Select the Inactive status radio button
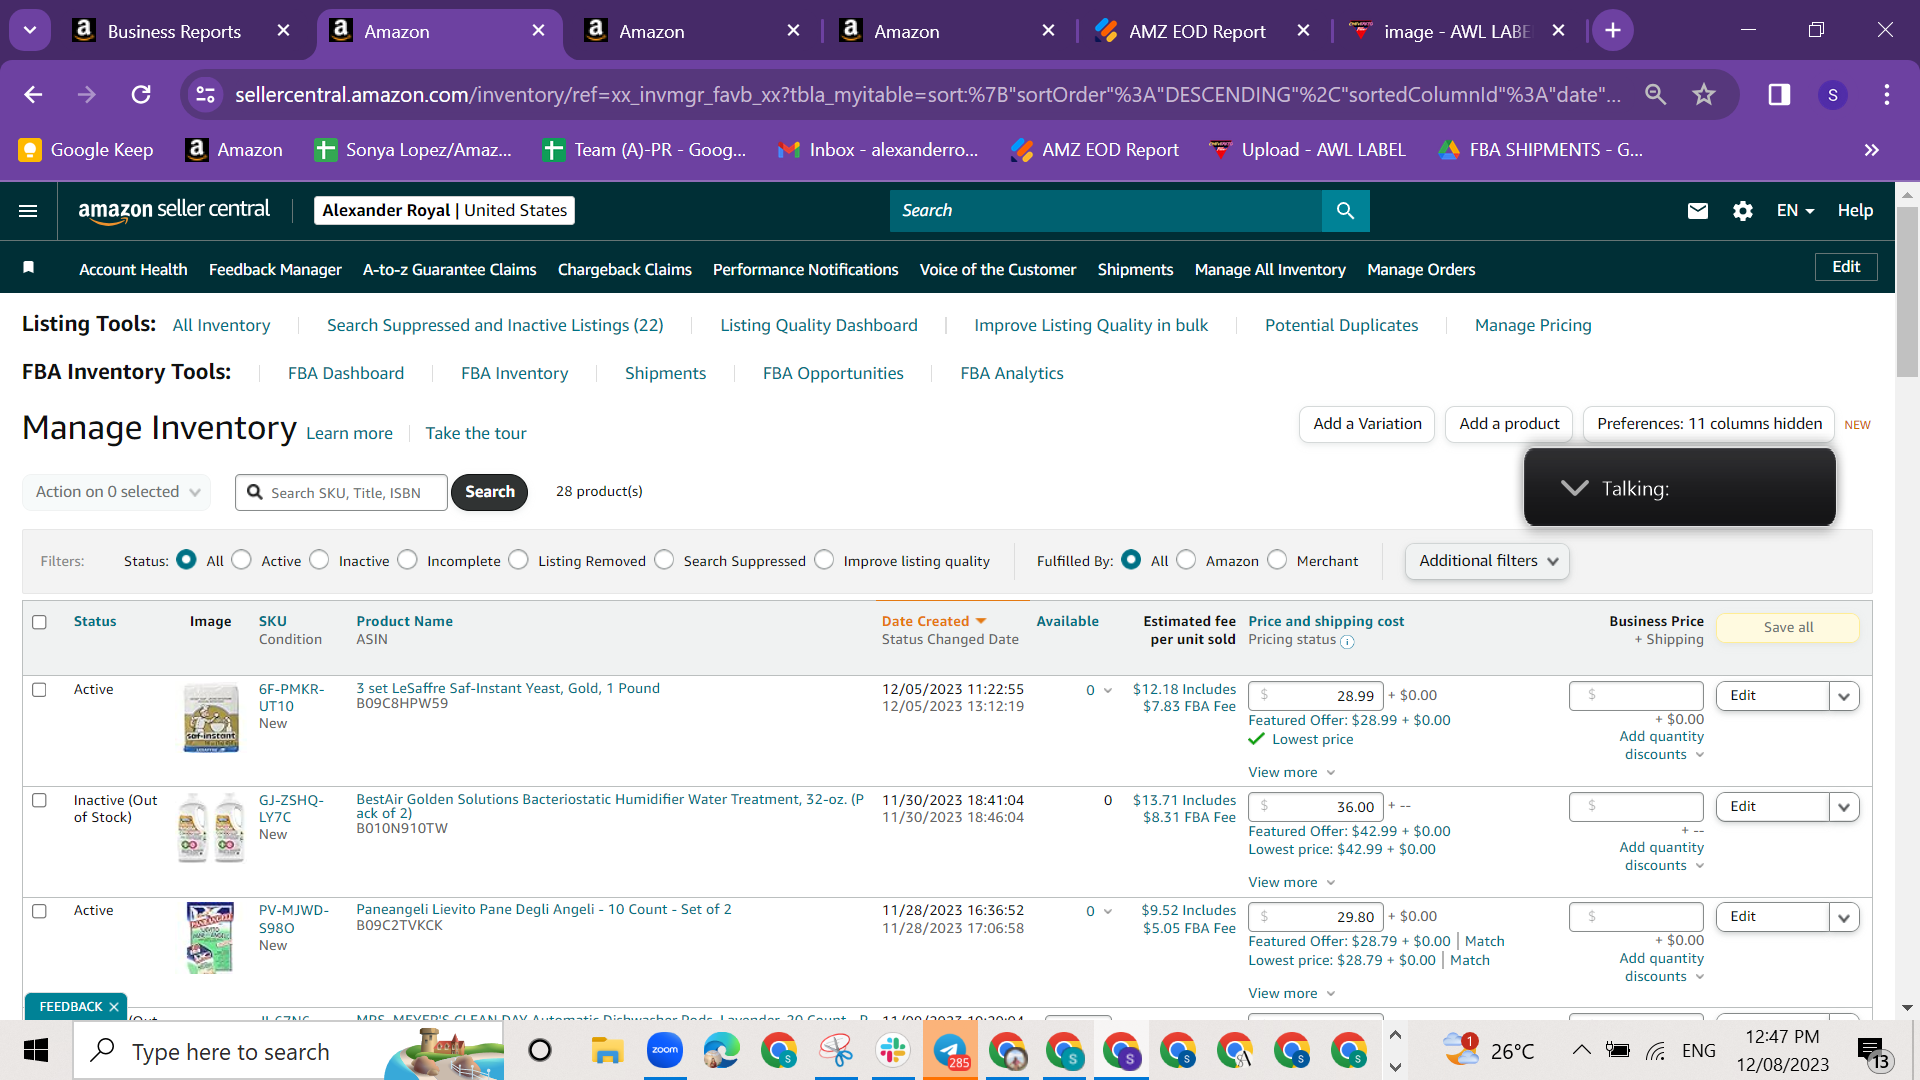Image resolution: width=1920 pixels, height=1080 pixels. [319, 560]
